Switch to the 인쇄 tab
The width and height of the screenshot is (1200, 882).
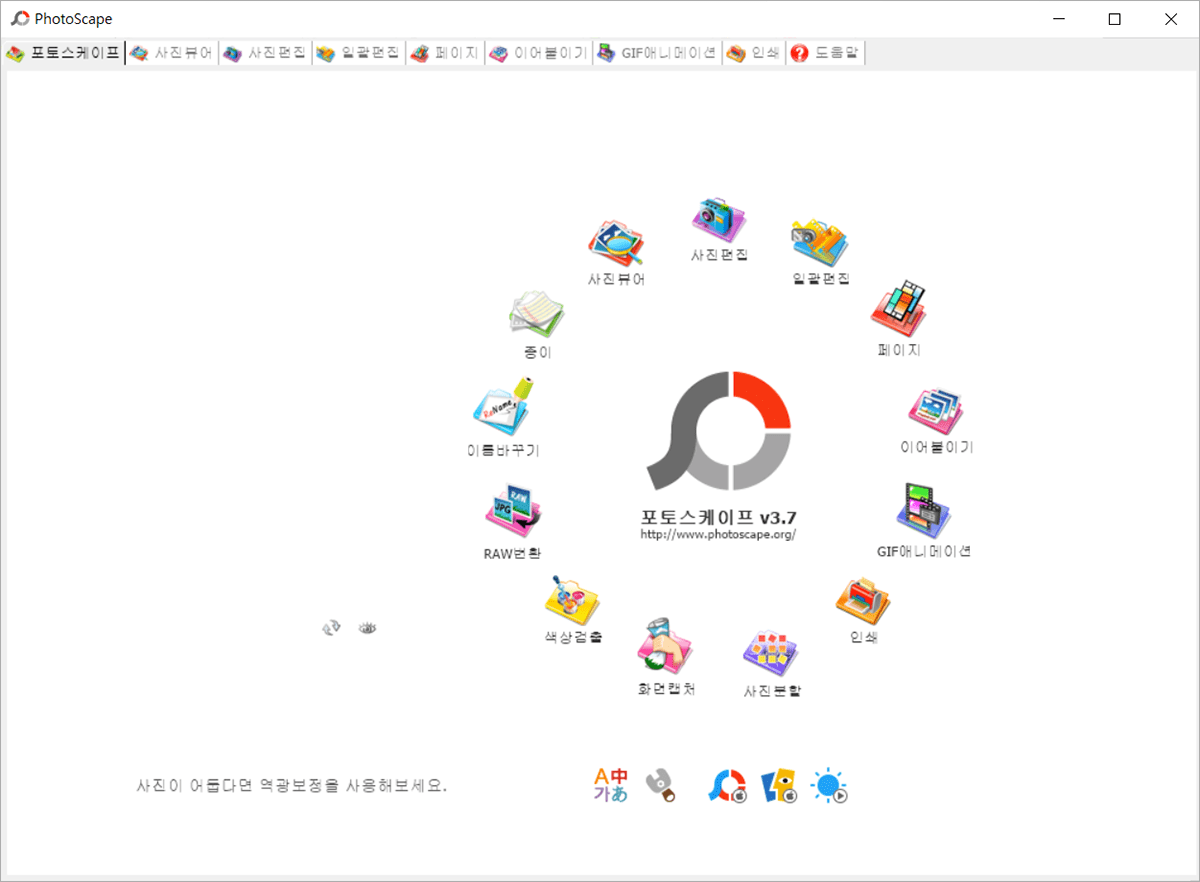pos(753,53)
